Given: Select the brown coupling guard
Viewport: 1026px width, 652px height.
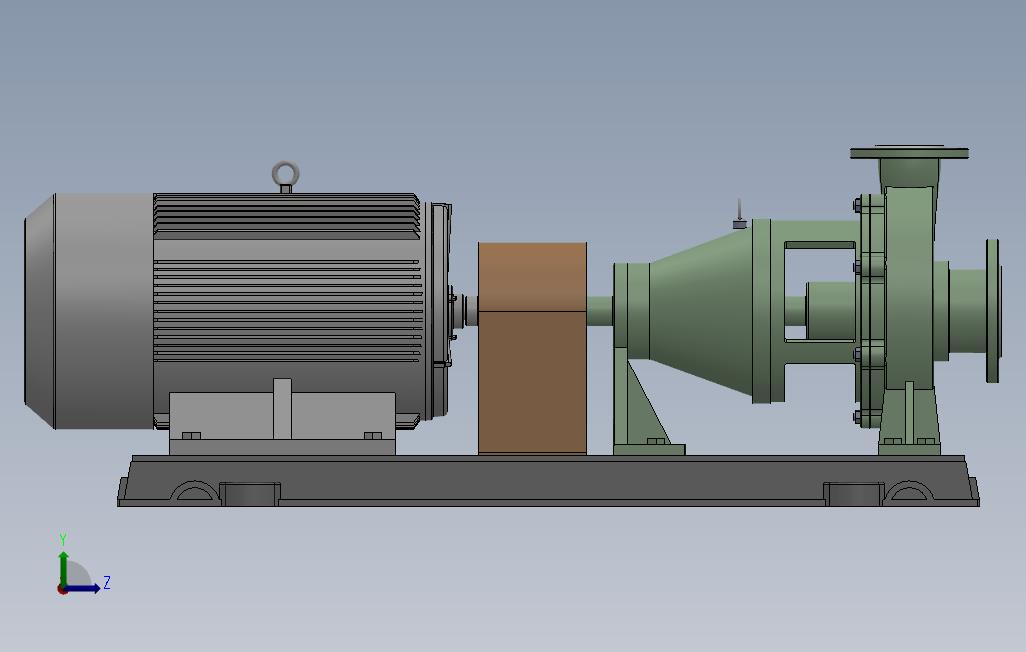Looking at the screenshot, I should tap(532, 348).
